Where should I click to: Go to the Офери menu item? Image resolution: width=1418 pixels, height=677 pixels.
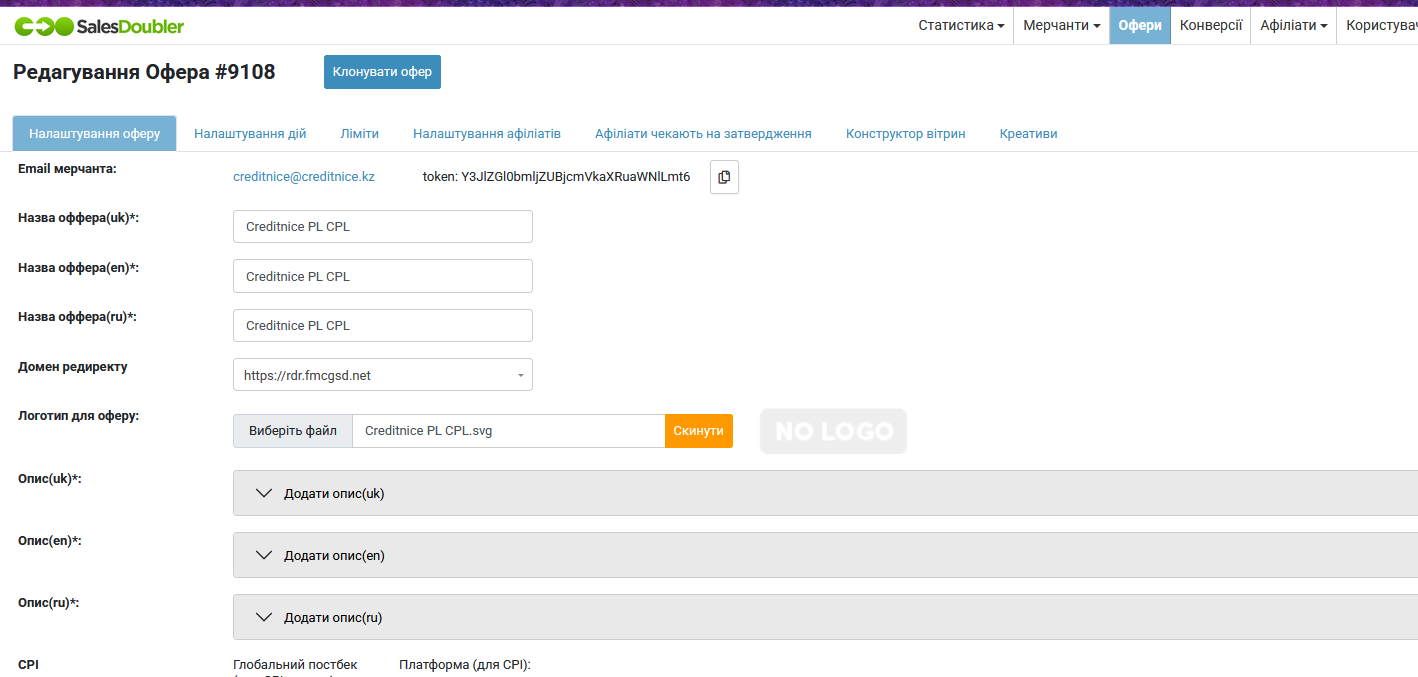pos(1140,25)
